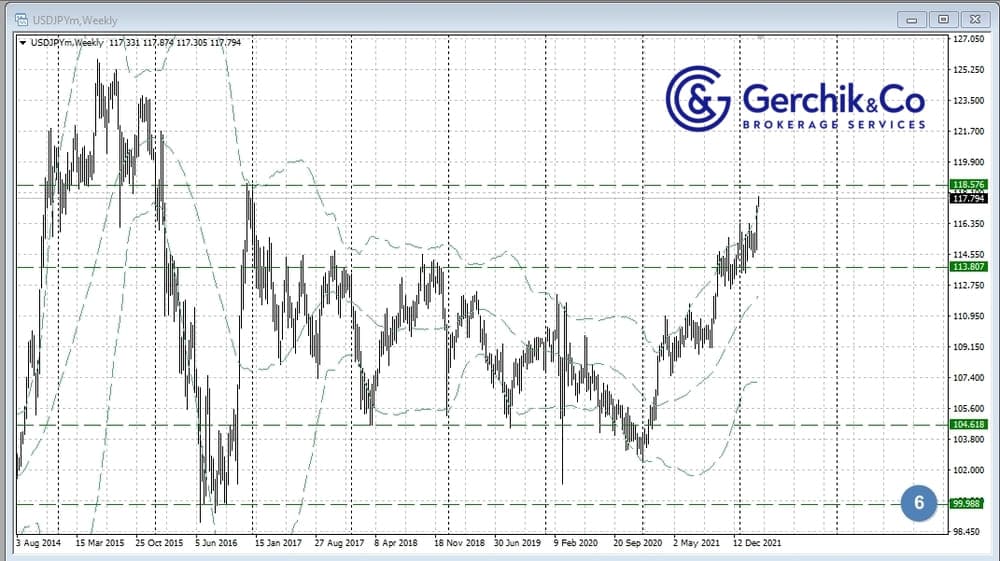Screen dimensions: 1000x561
Task: Click the 118.576 green price level tag
Action: pyautogui.click(x=969, y=185)
